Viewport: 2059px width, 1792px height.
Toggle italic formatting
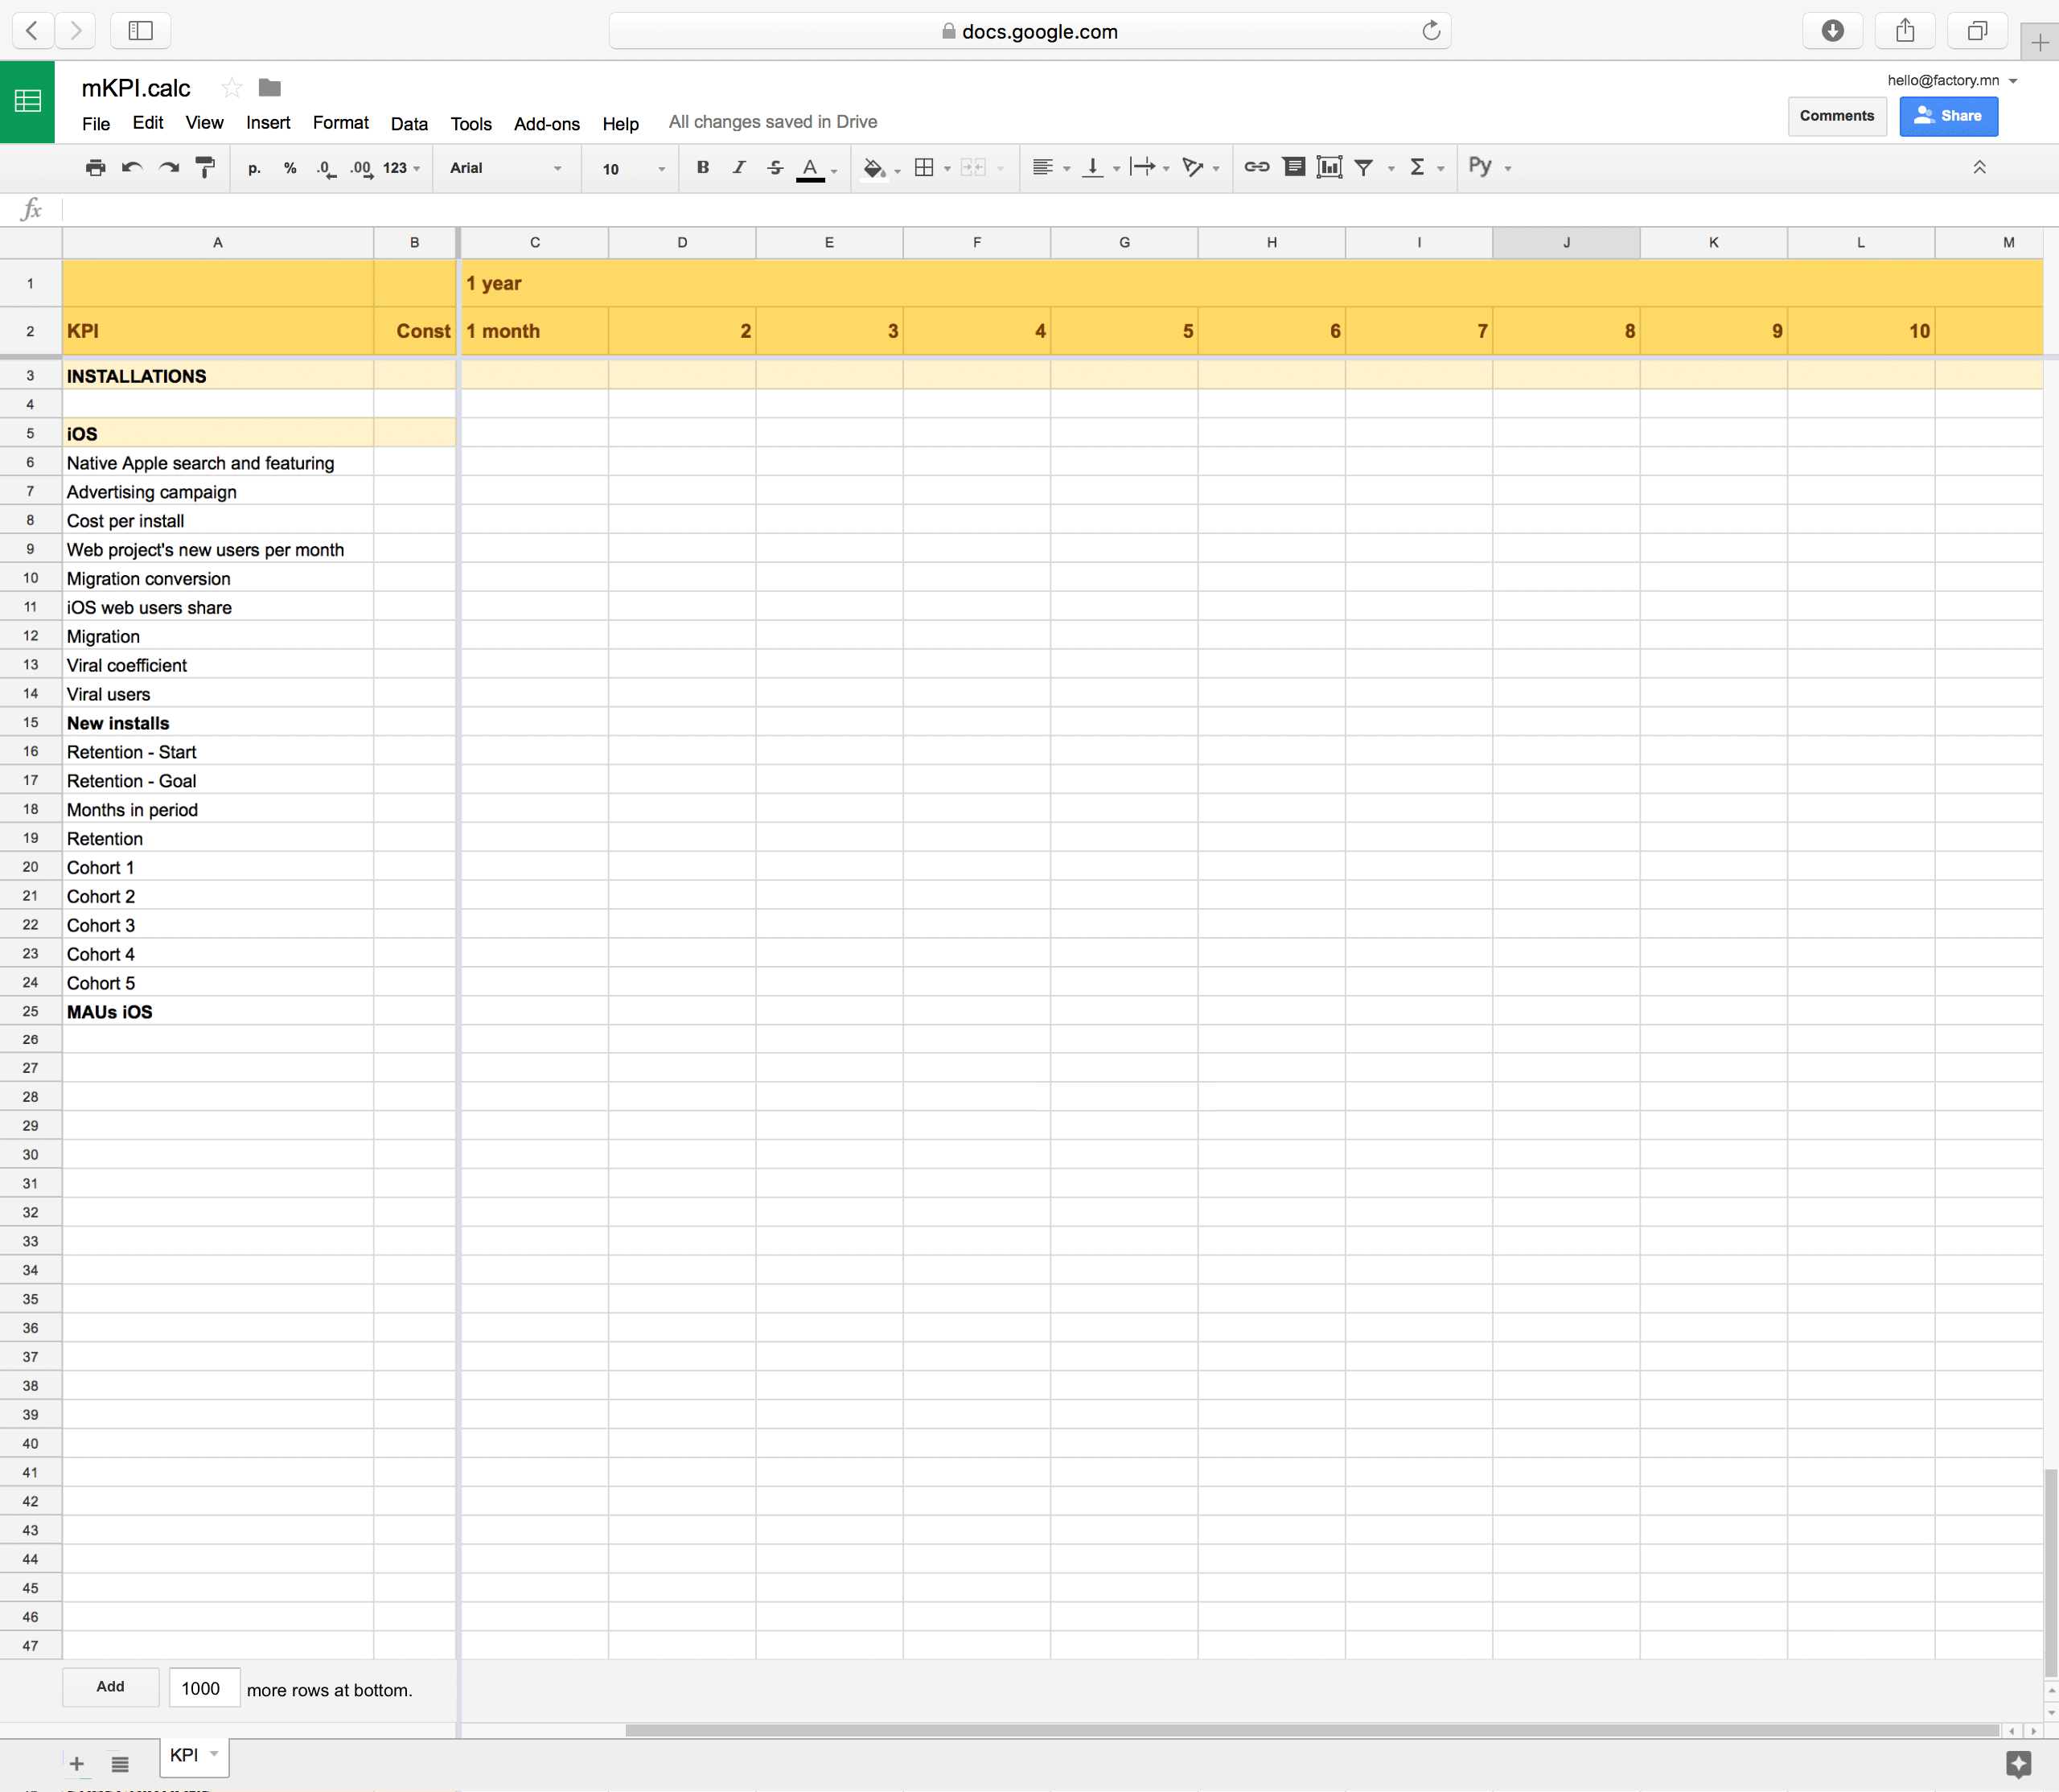click(x=739, y=168)
